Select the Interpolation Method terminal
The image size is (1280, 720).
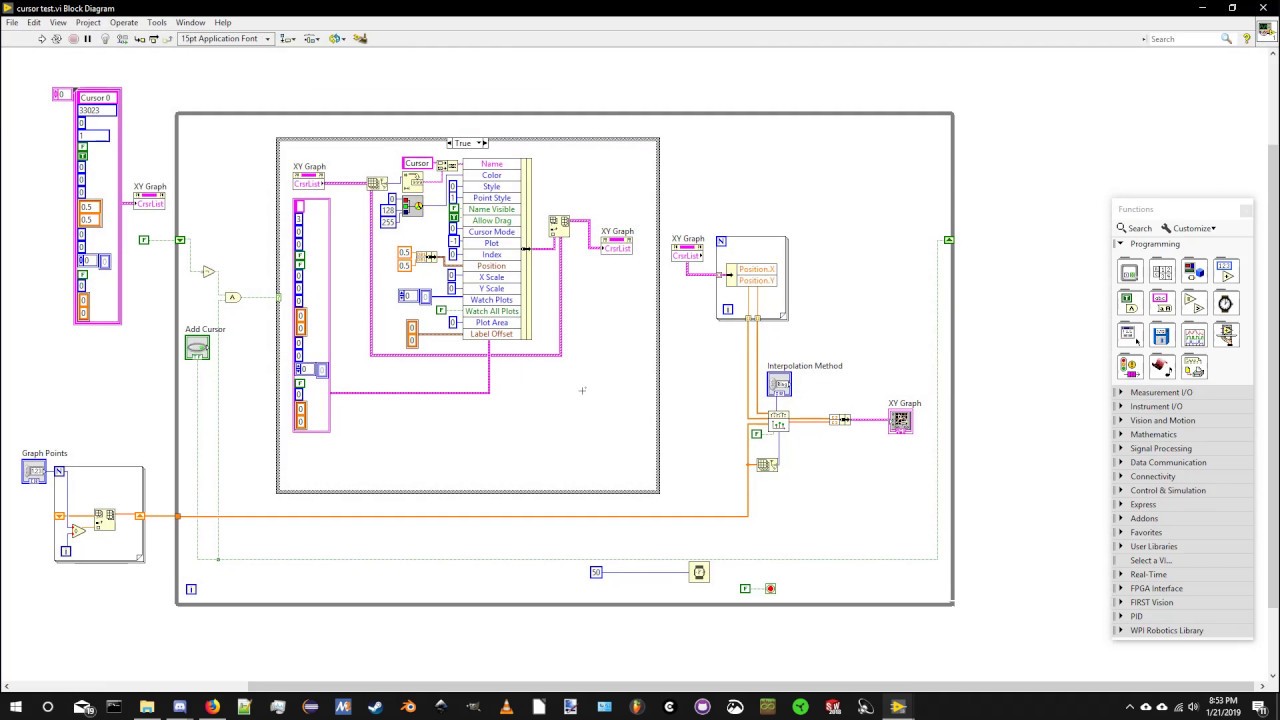pos(779,384)
